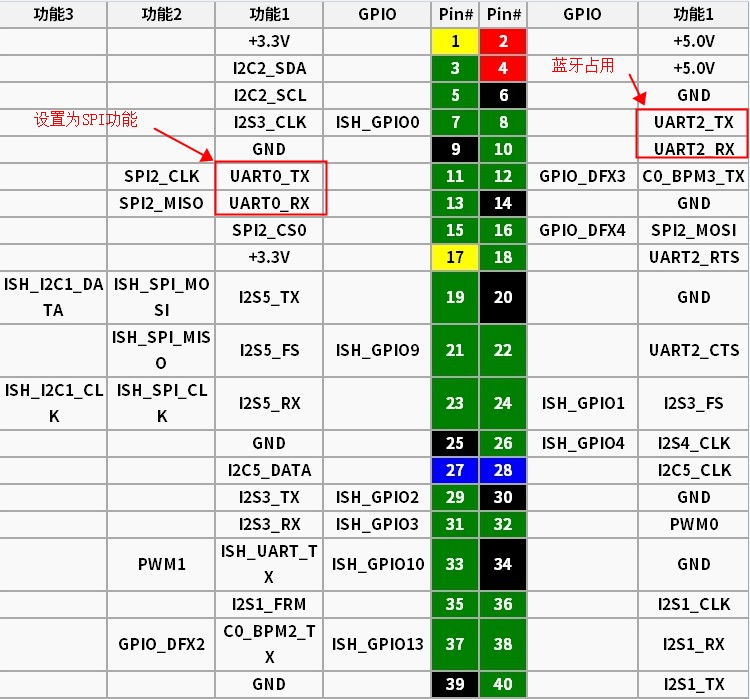Click the UART0_RX cell
Viewport: 750px width, 699px height.
[x=269, y=203]
